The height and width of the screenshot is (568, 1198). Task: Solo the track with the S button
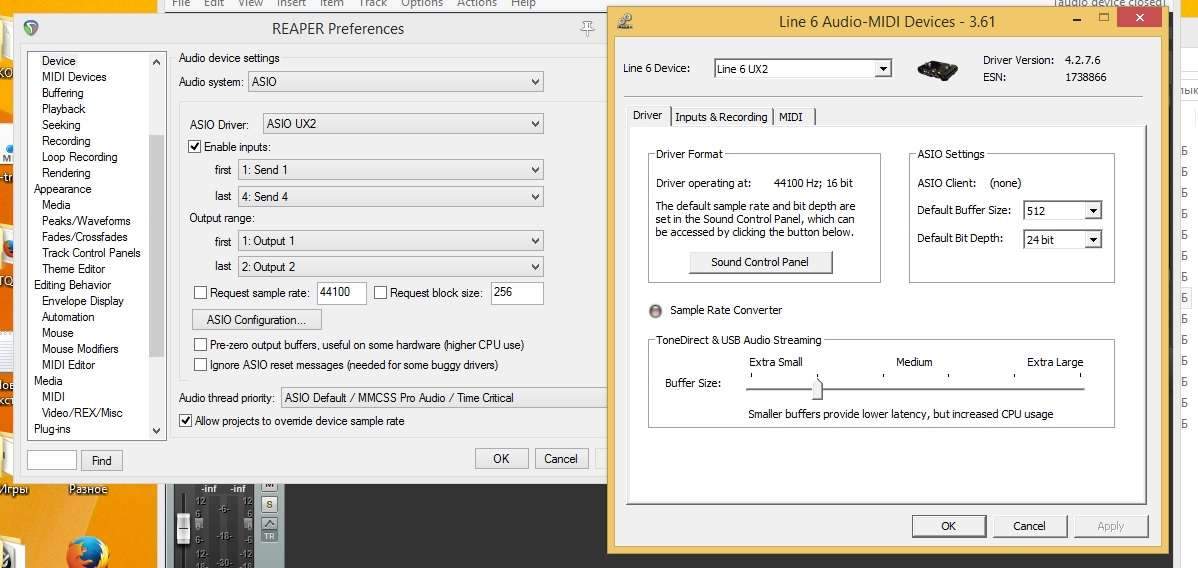[268, 504]
